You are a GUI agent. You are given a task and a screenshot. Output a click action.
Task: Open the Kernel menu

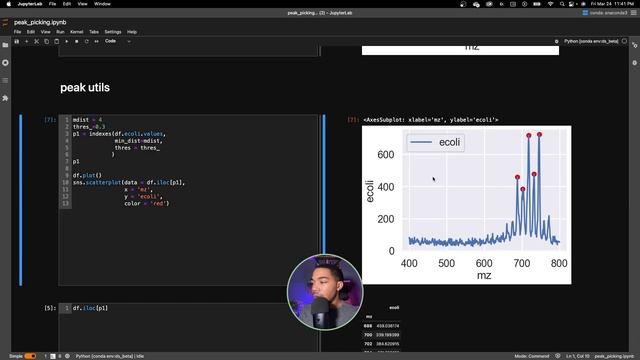point(77,32)
